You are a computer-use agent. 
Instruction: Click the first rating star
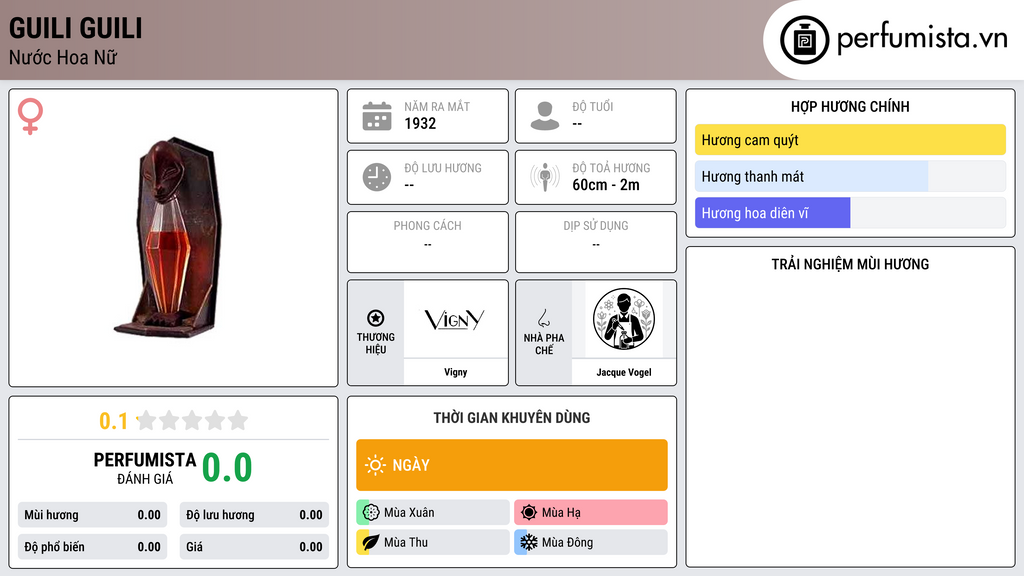[x=147, y=420]
